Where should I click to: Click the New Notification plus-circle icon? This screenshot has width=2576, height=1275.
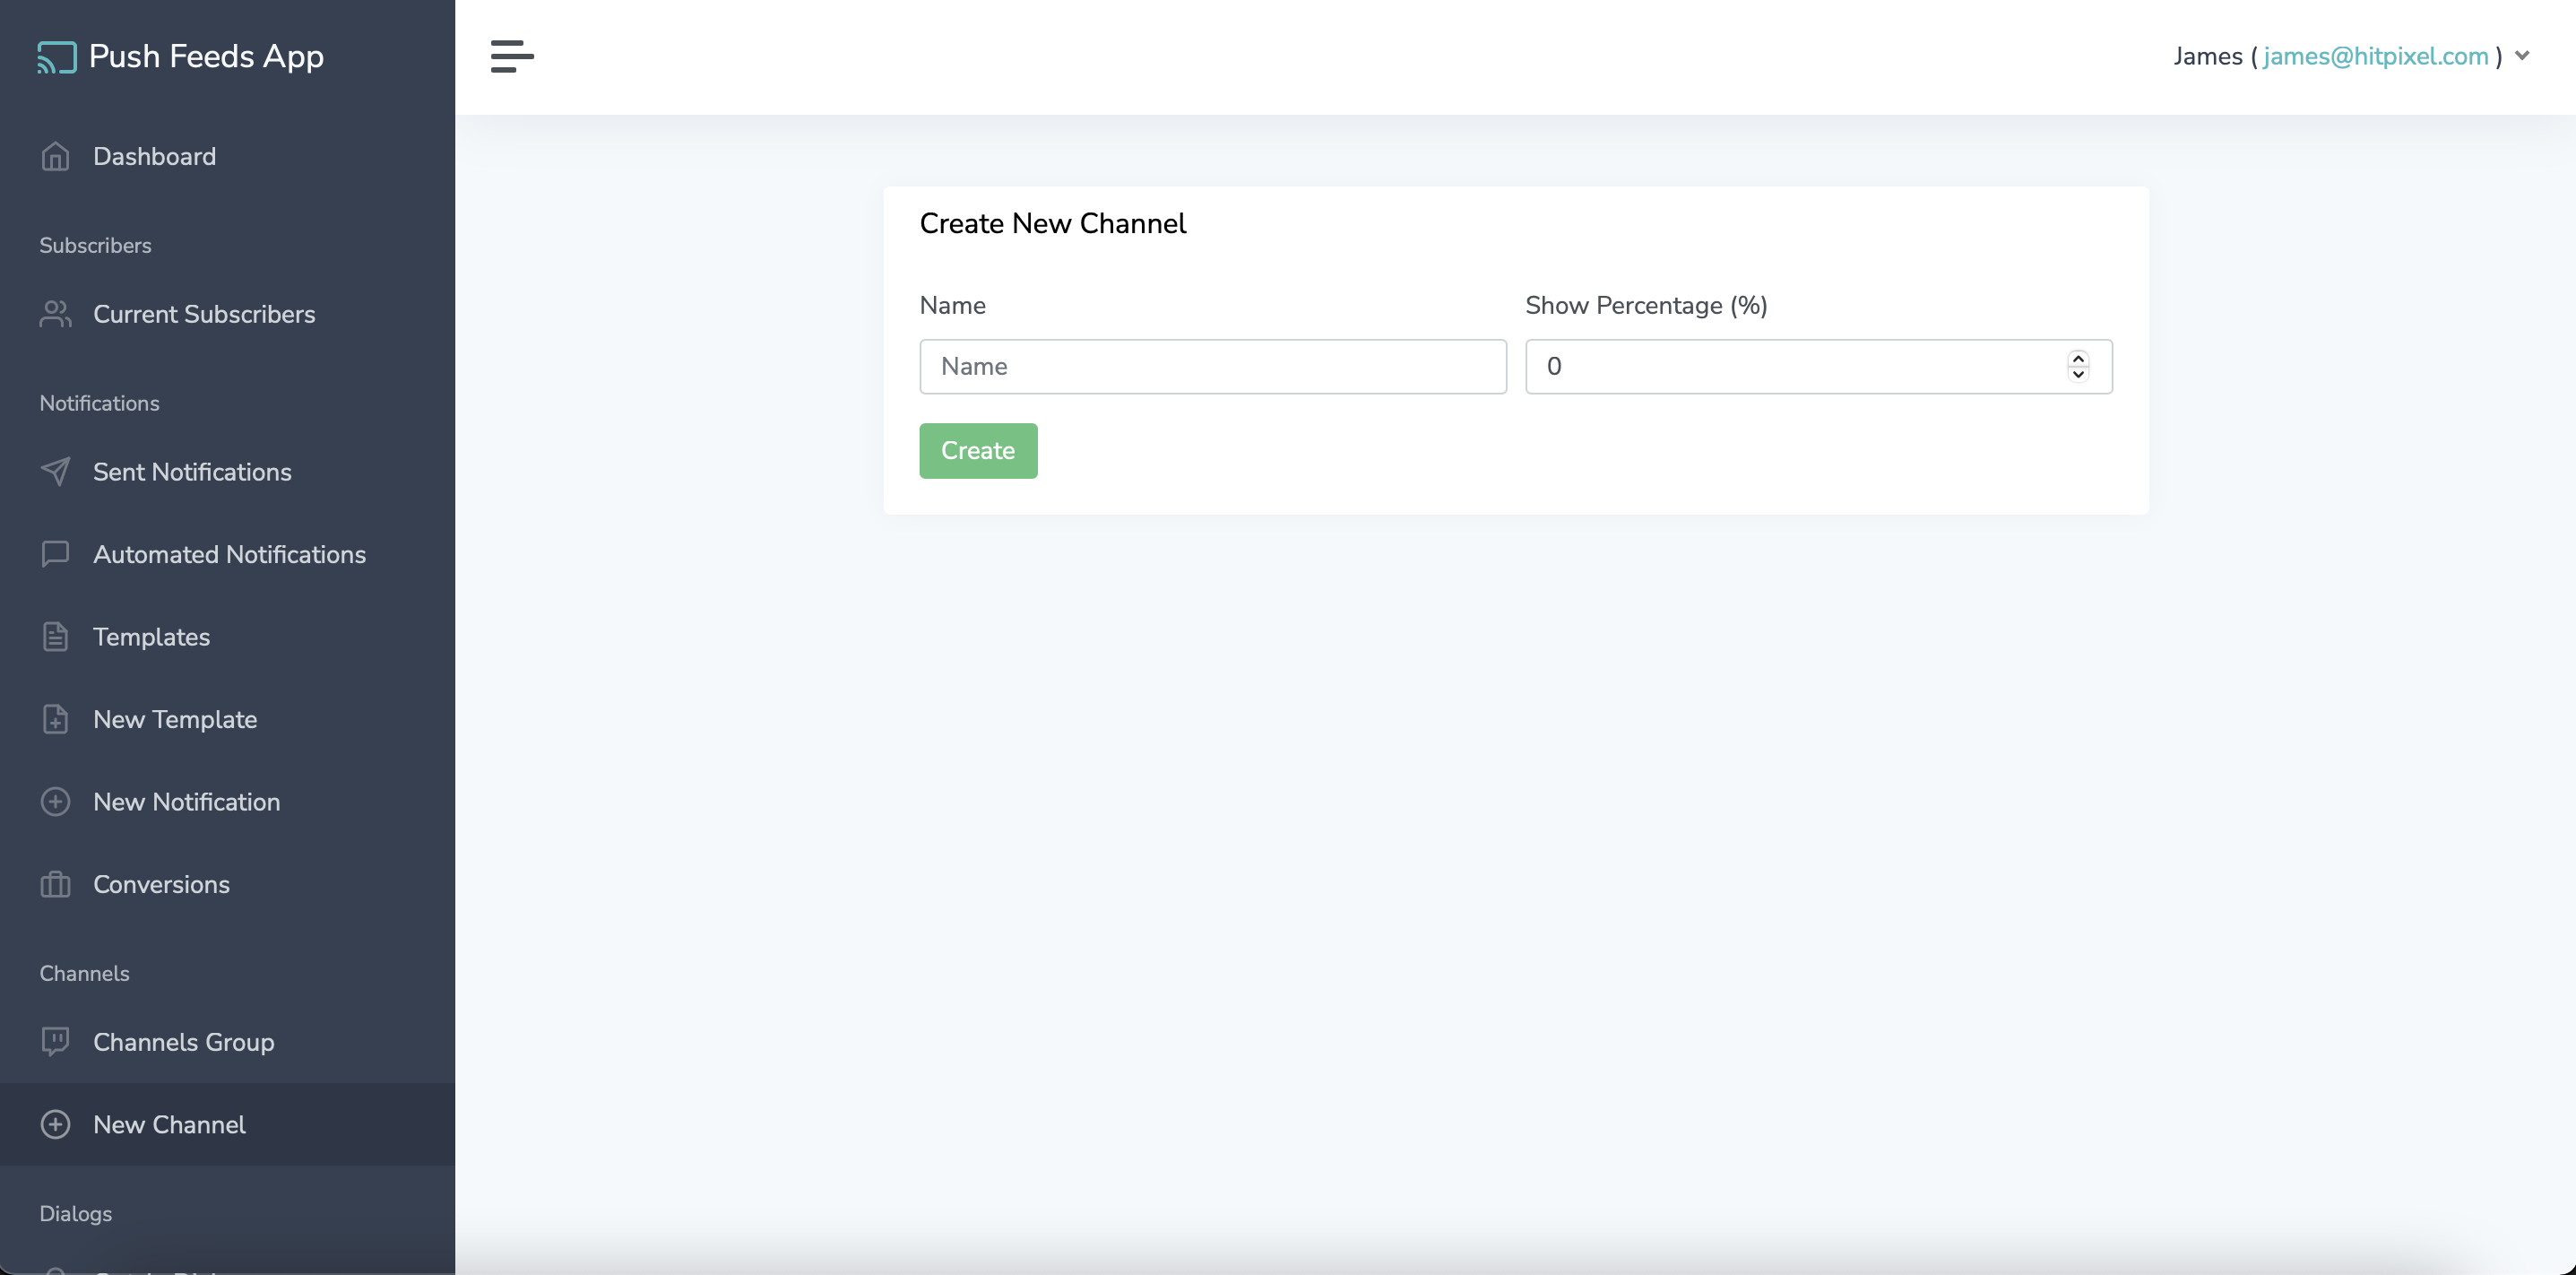(x=55, y=802)
